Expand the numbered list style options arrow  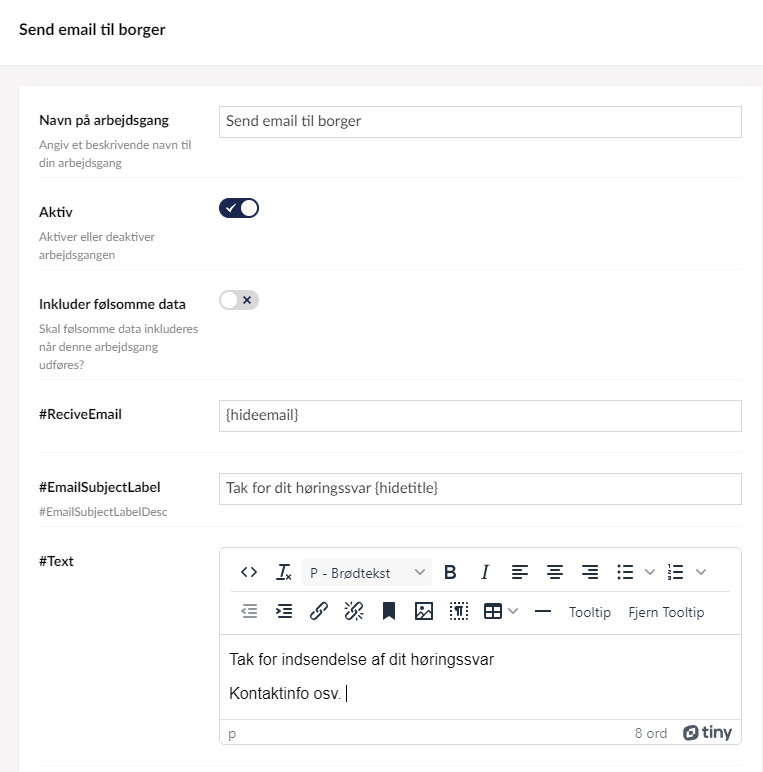700,572
